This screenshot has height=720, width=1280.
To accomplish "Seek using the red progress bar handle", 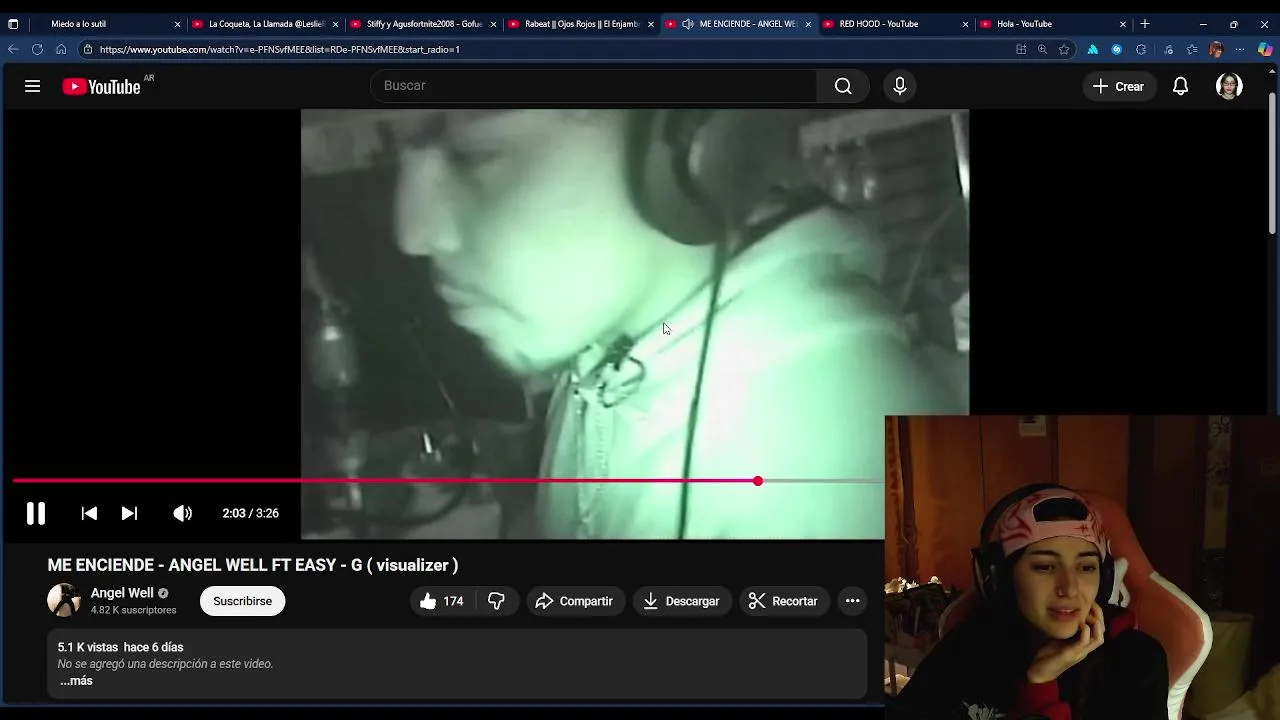I will [x=758, y=481].
